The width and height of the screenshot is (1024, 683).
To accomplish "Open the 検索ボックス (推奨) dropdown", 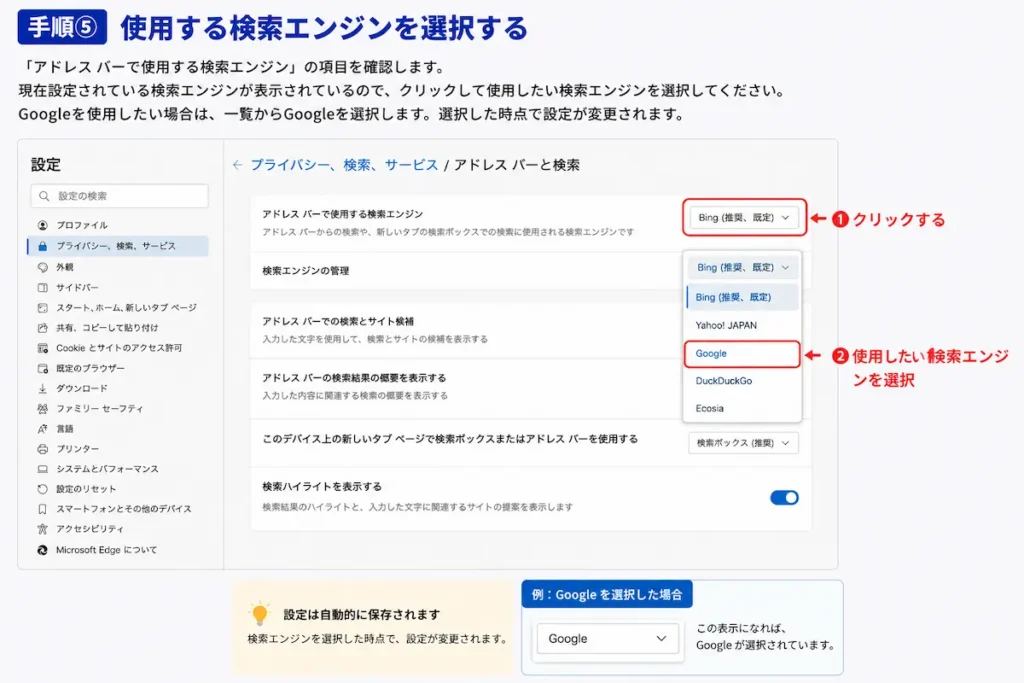I will click(743, 443).
